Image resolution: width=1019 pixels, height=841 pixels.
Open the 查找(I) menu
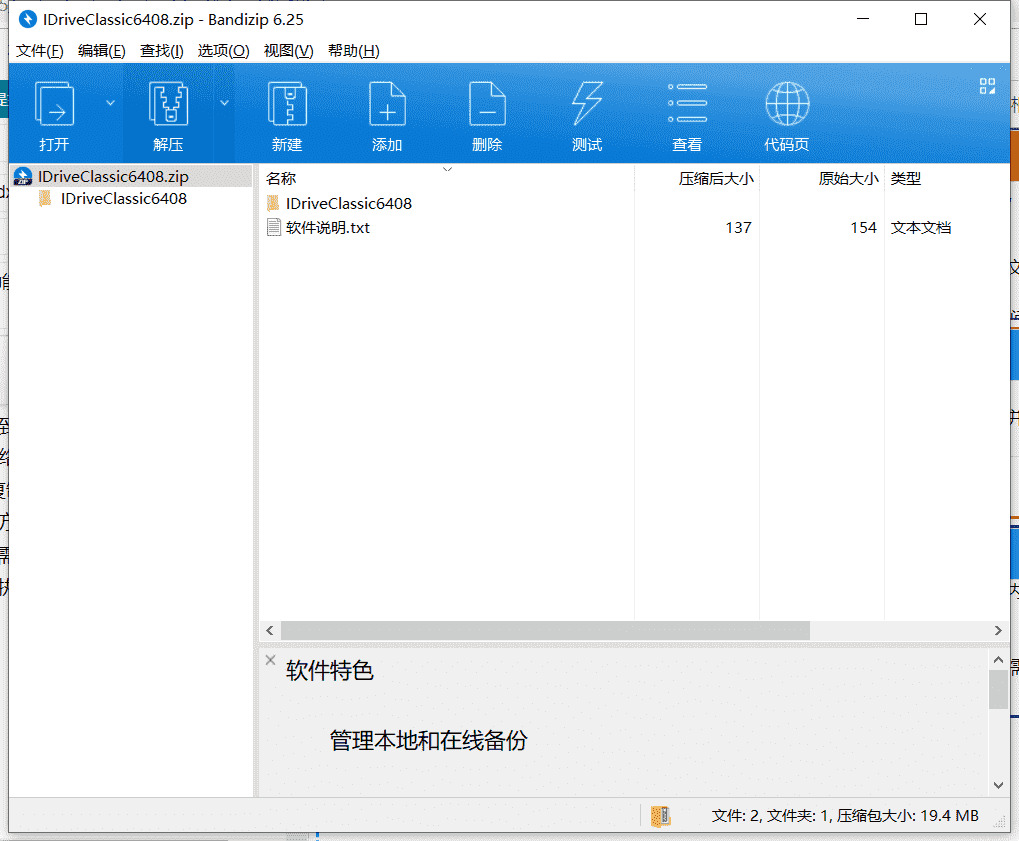[x=162, y=51]
